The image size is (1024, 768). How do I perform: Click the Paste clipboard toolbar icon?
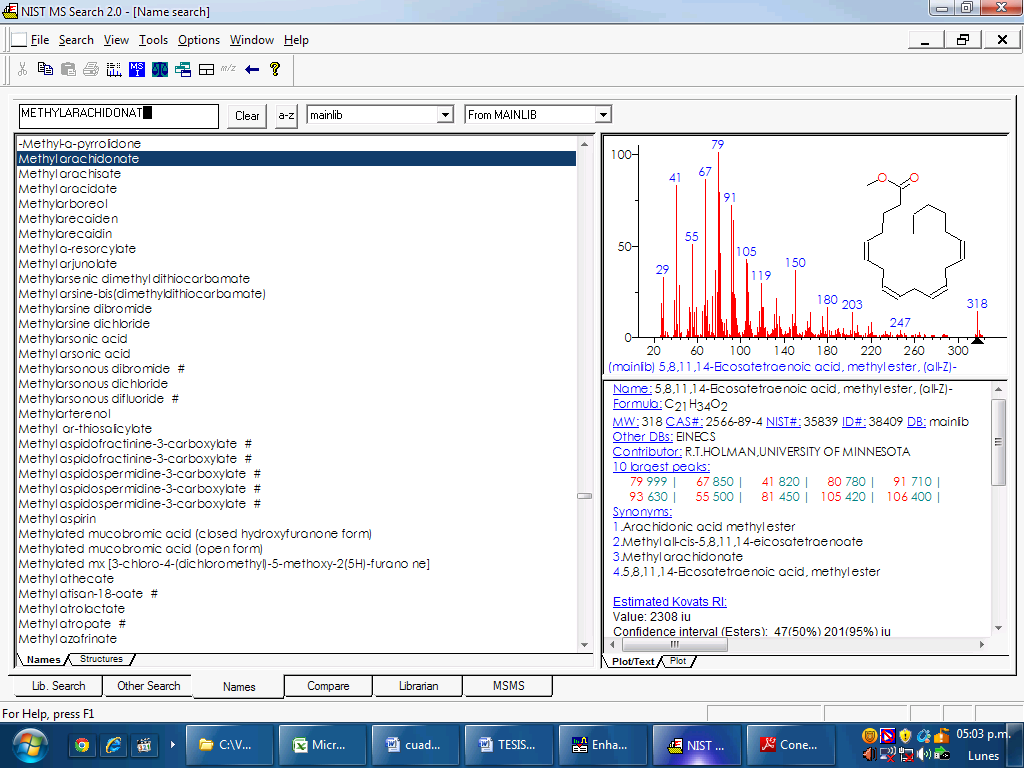pyautogui.click(x=68, y=69)
